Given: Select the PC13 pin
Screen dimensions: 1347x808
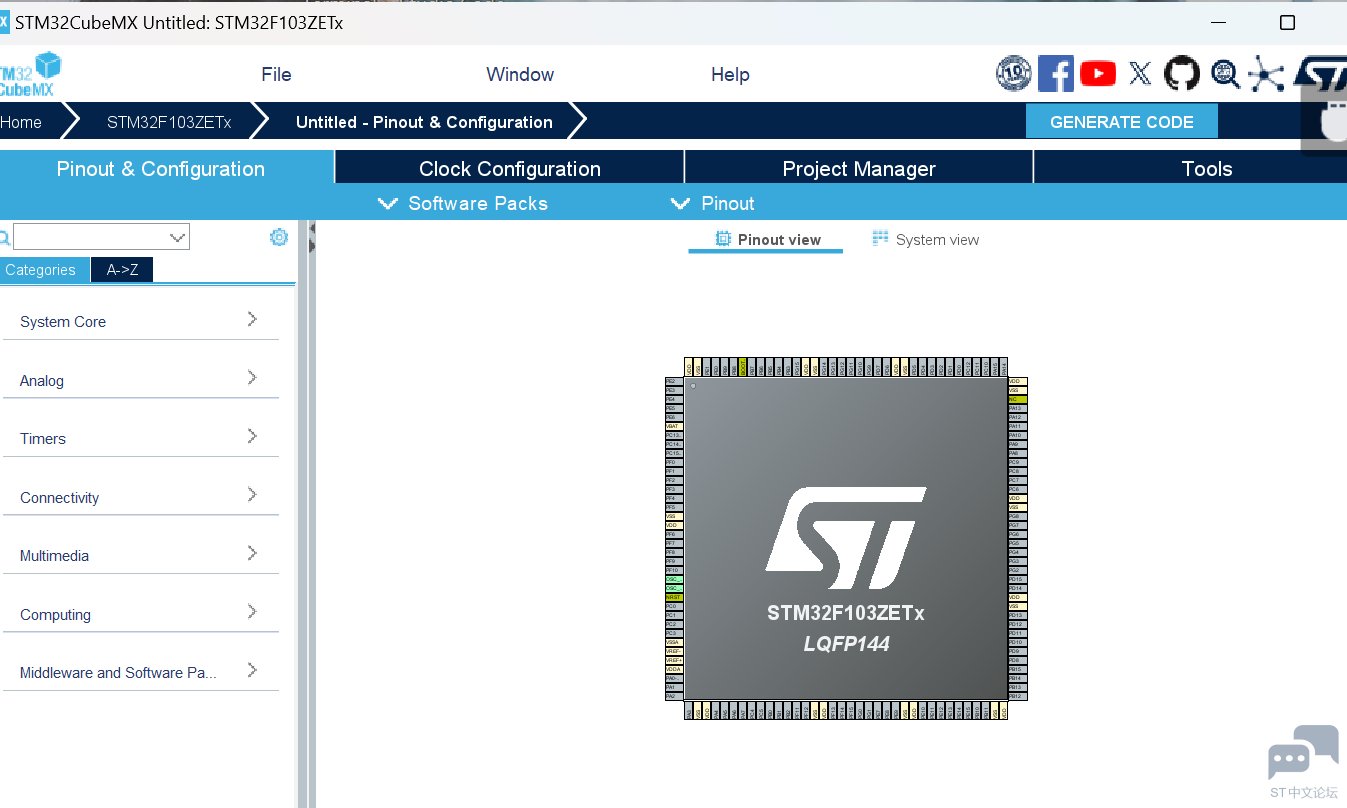Looking at the screenshot, I should point(673,435).
